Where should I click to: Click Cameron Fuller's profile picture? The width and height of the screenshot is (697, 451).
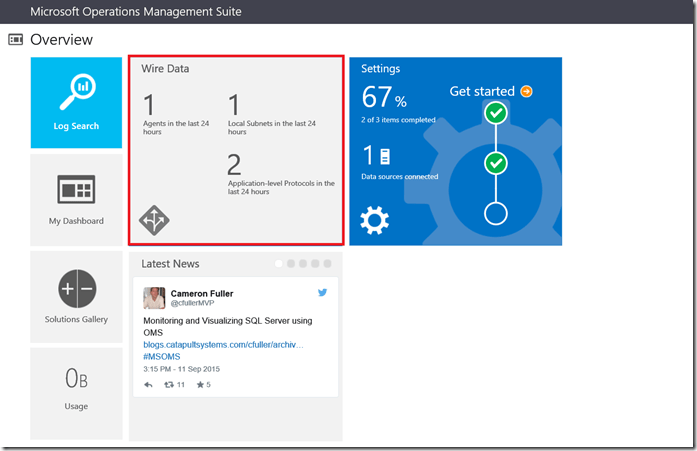pos(154,298)
